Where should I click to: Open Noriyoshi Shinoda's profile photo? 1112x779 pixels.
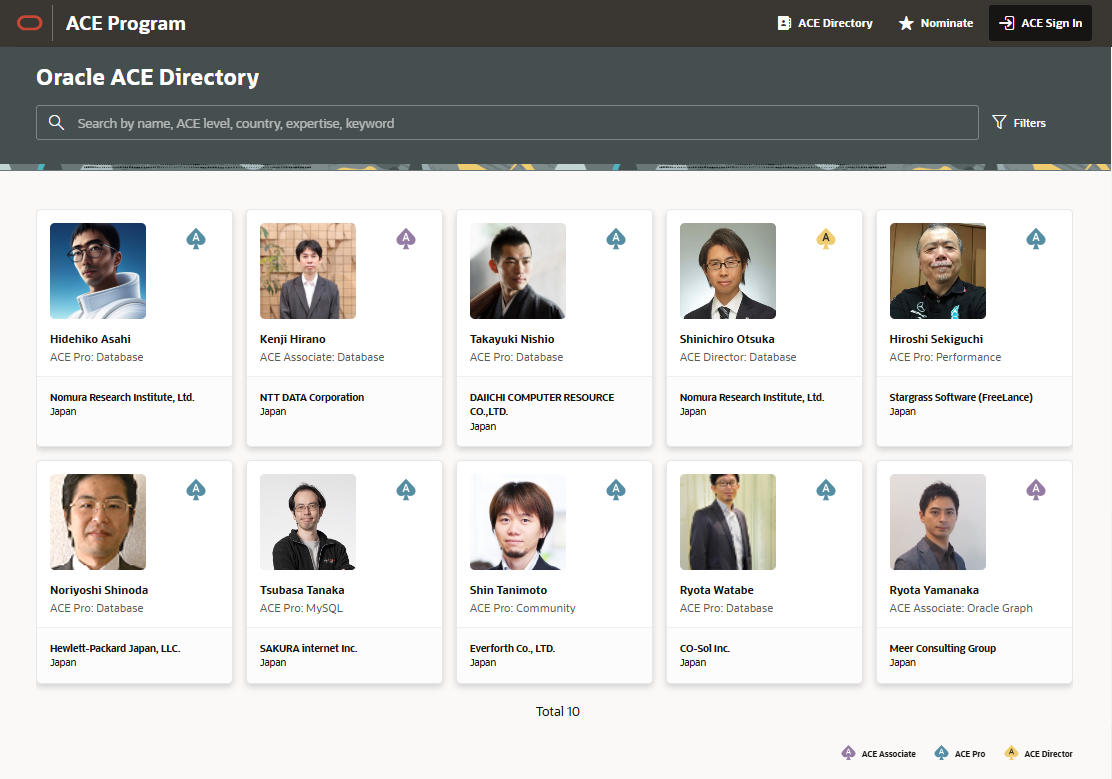coord(98,522)
